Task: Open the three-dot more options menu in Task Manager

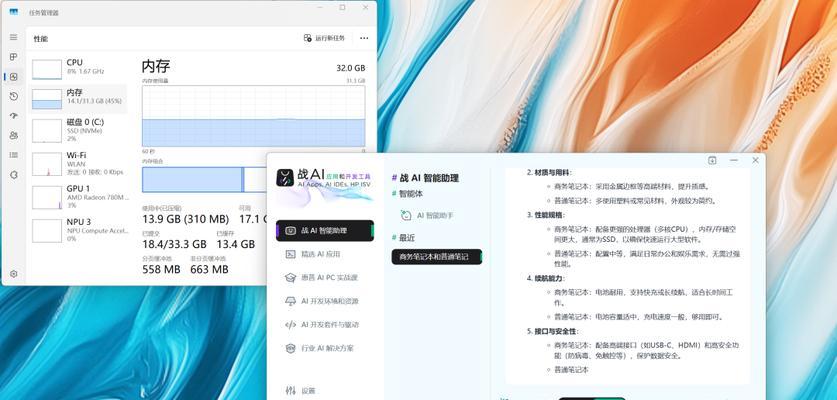Action: (364, 38)
